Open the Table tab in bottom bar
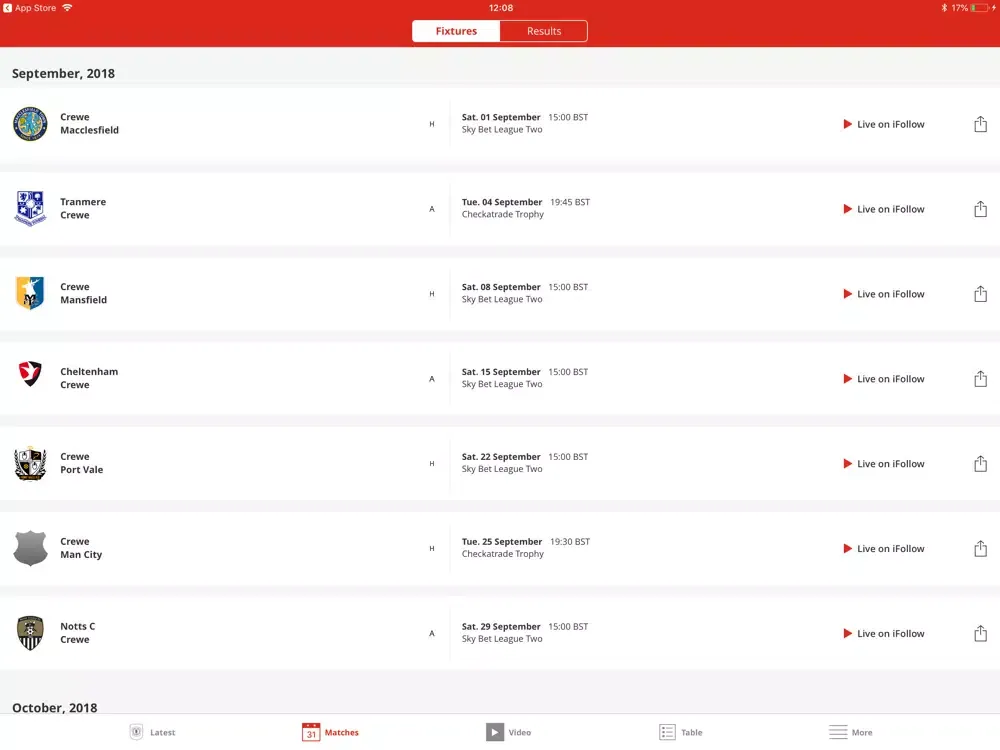The height and width of the screenshot is (750, 1000). pyautogui.click(x=680, y=732)
